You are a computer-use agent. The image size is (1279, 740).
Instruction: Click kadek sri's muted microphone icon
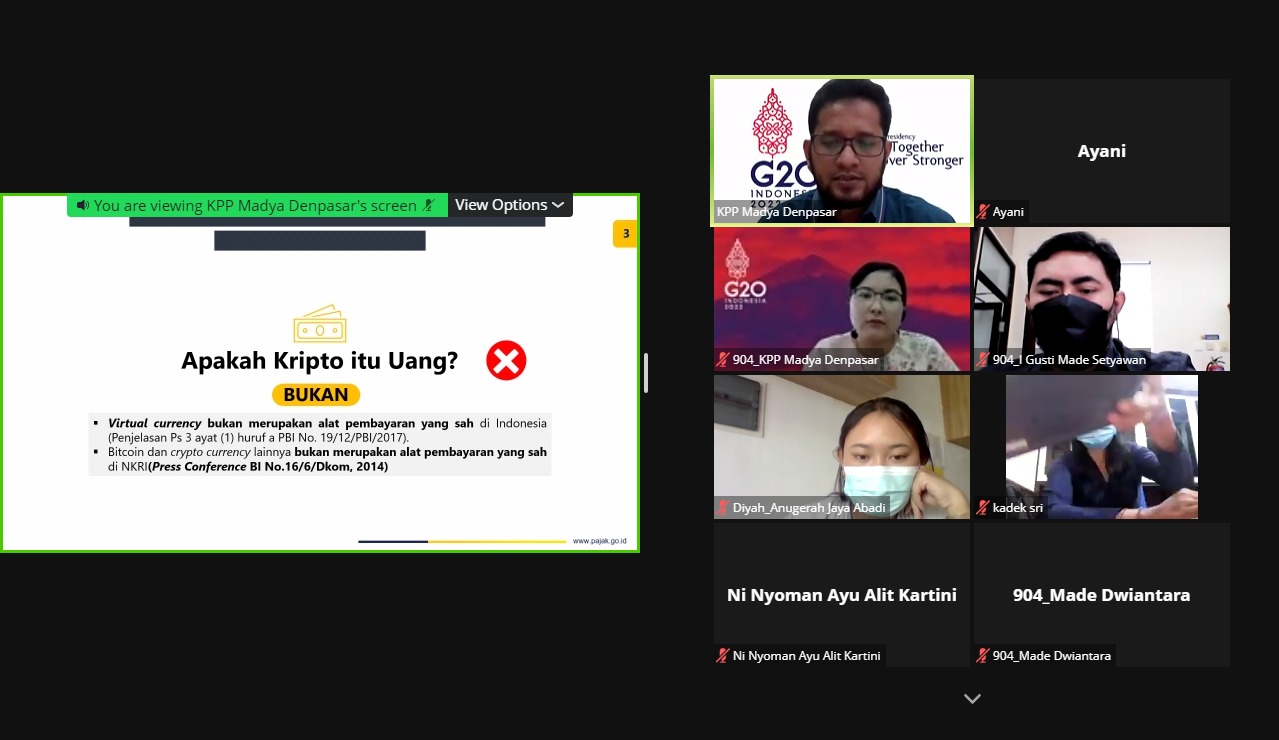[x=983, y=508]
